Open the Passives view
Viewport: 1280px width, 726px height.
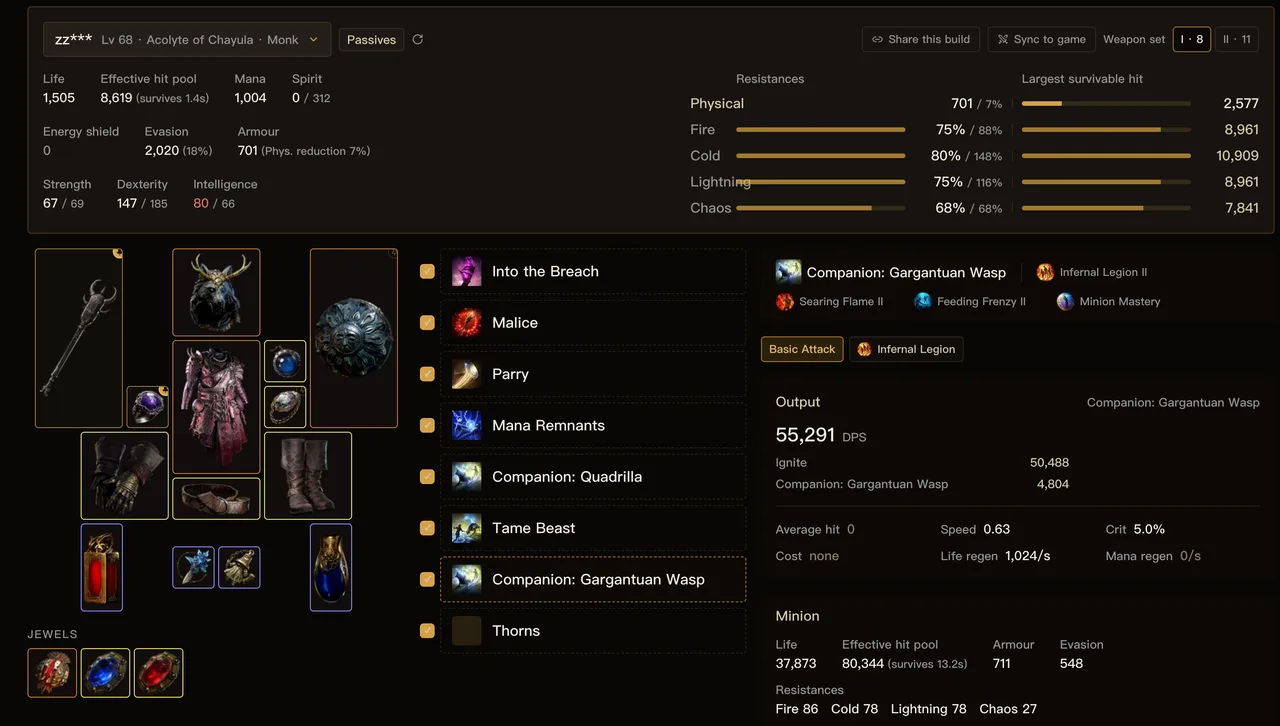[372, 40]
